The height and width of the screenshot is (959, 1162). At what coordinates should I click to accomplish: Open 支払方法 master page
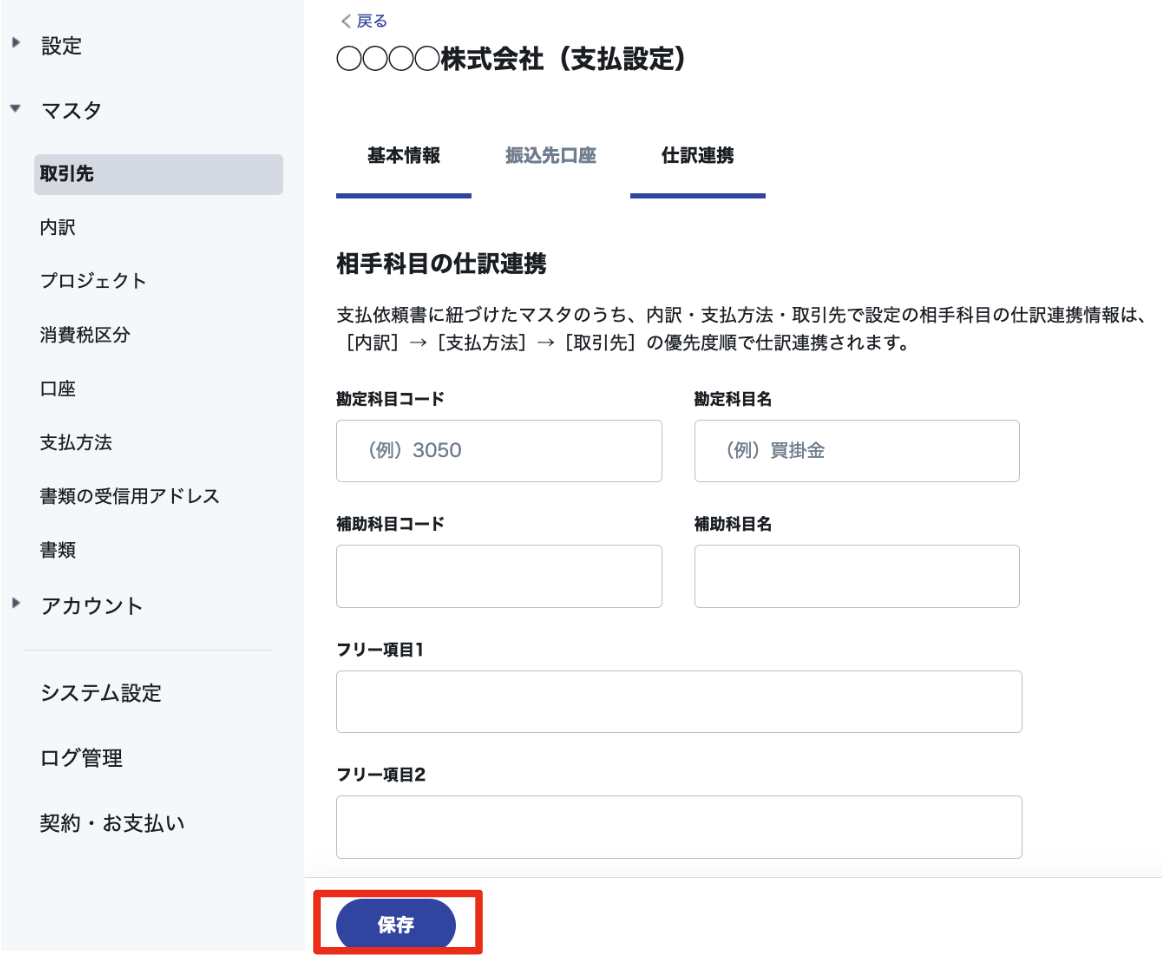tap(76, 442)
